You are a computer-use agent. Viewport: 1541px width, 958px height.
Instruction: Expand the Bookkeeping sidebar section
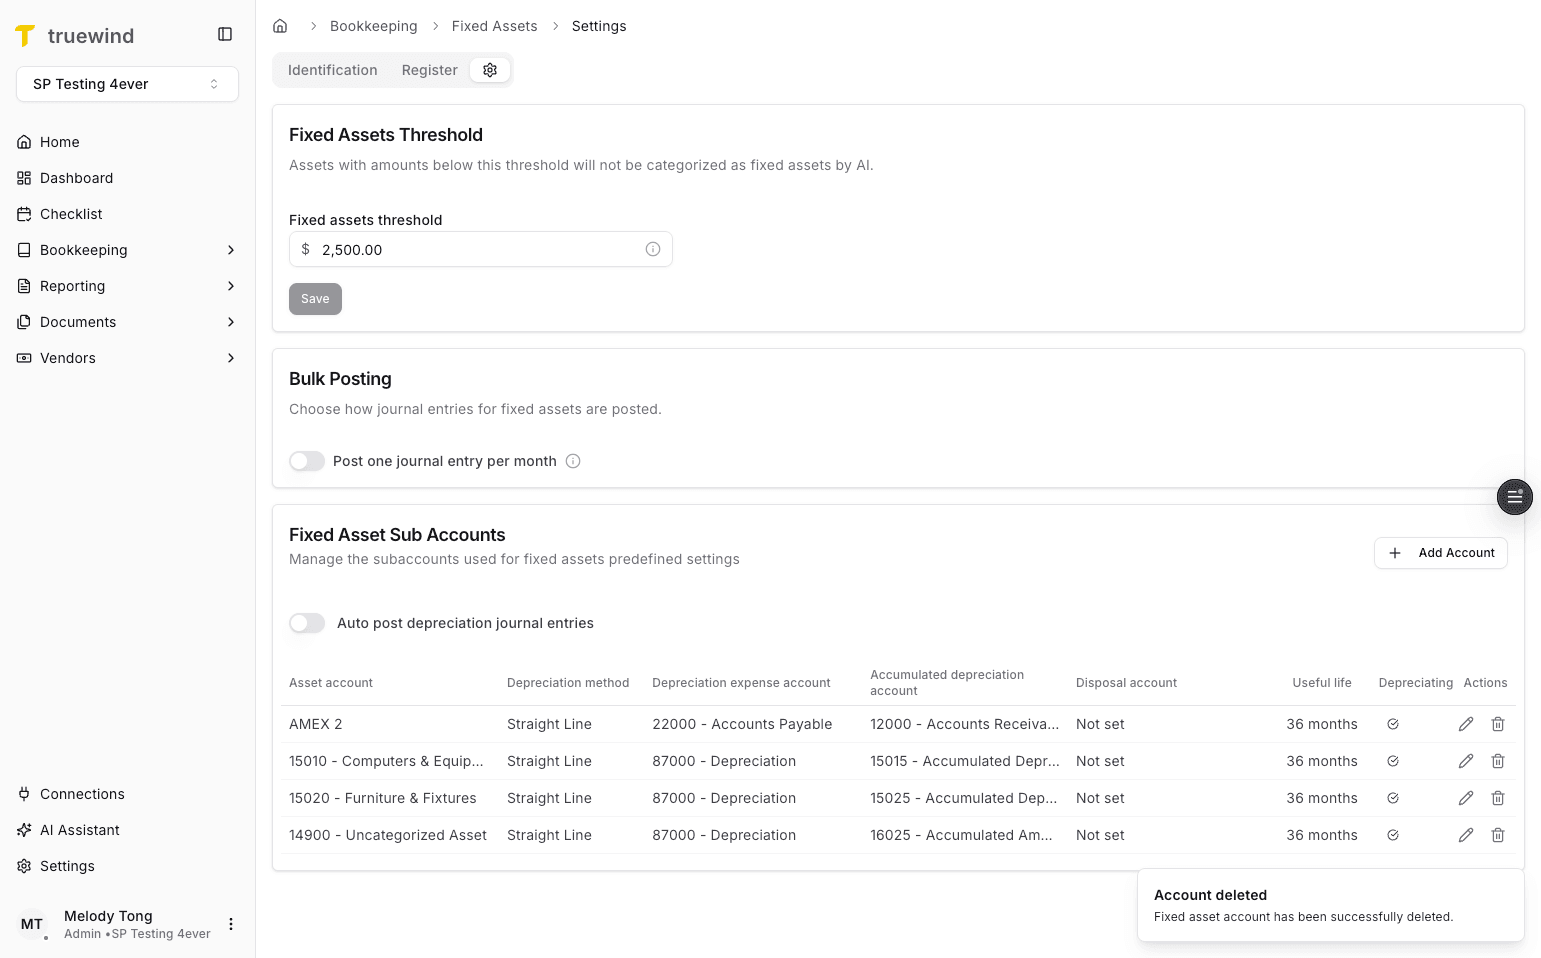coord(84,250)
